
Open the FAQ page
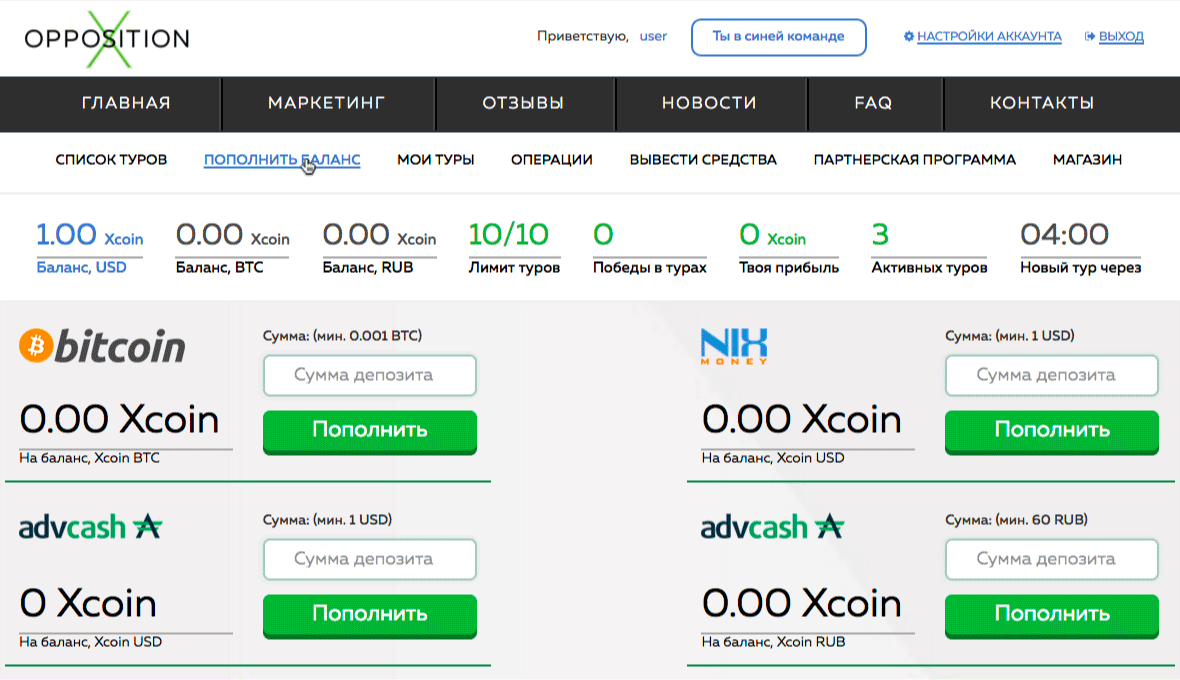tap(873, 103)
